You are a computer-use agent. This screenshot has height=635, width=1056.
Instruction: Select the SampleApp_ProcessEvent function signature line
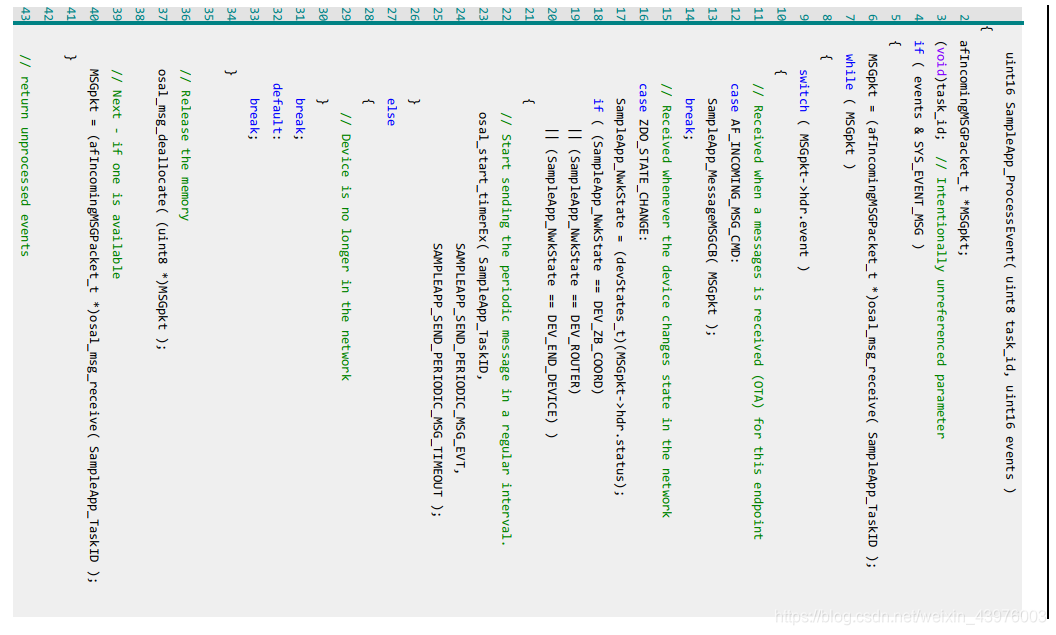tap(1010, 273)
